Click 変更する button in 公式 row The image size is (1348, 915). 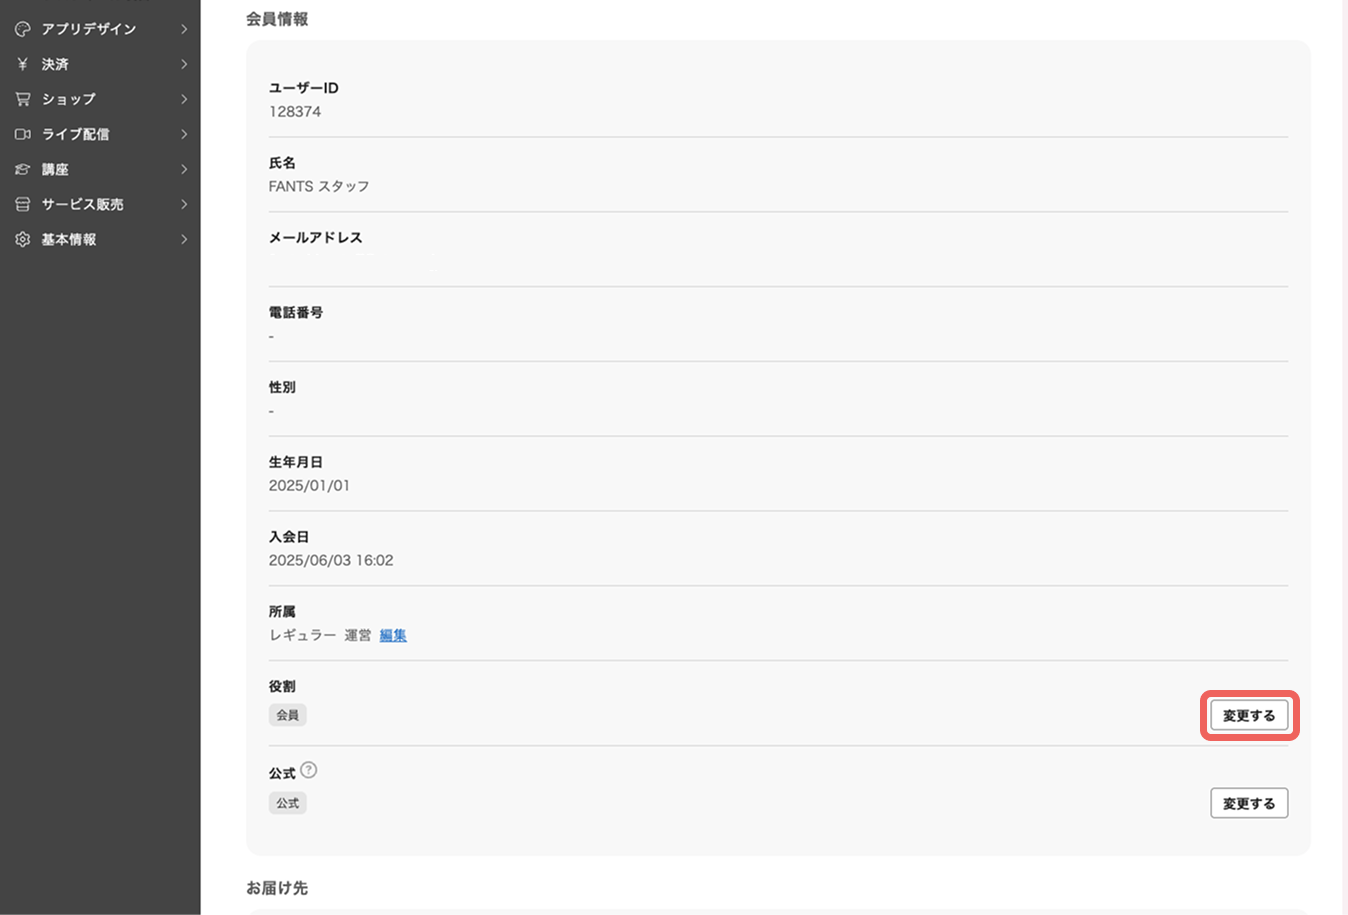click(x=1249, y=803)
